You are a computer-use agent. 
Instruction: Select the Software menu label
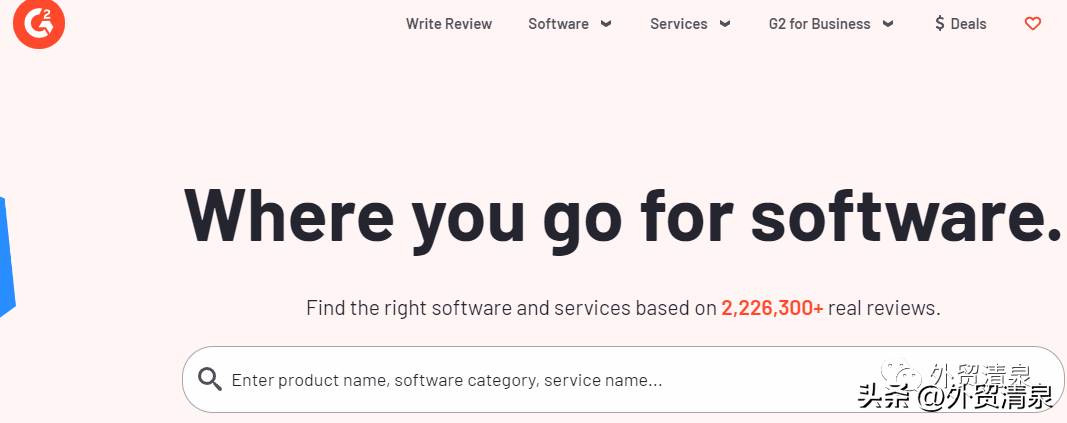558,24
